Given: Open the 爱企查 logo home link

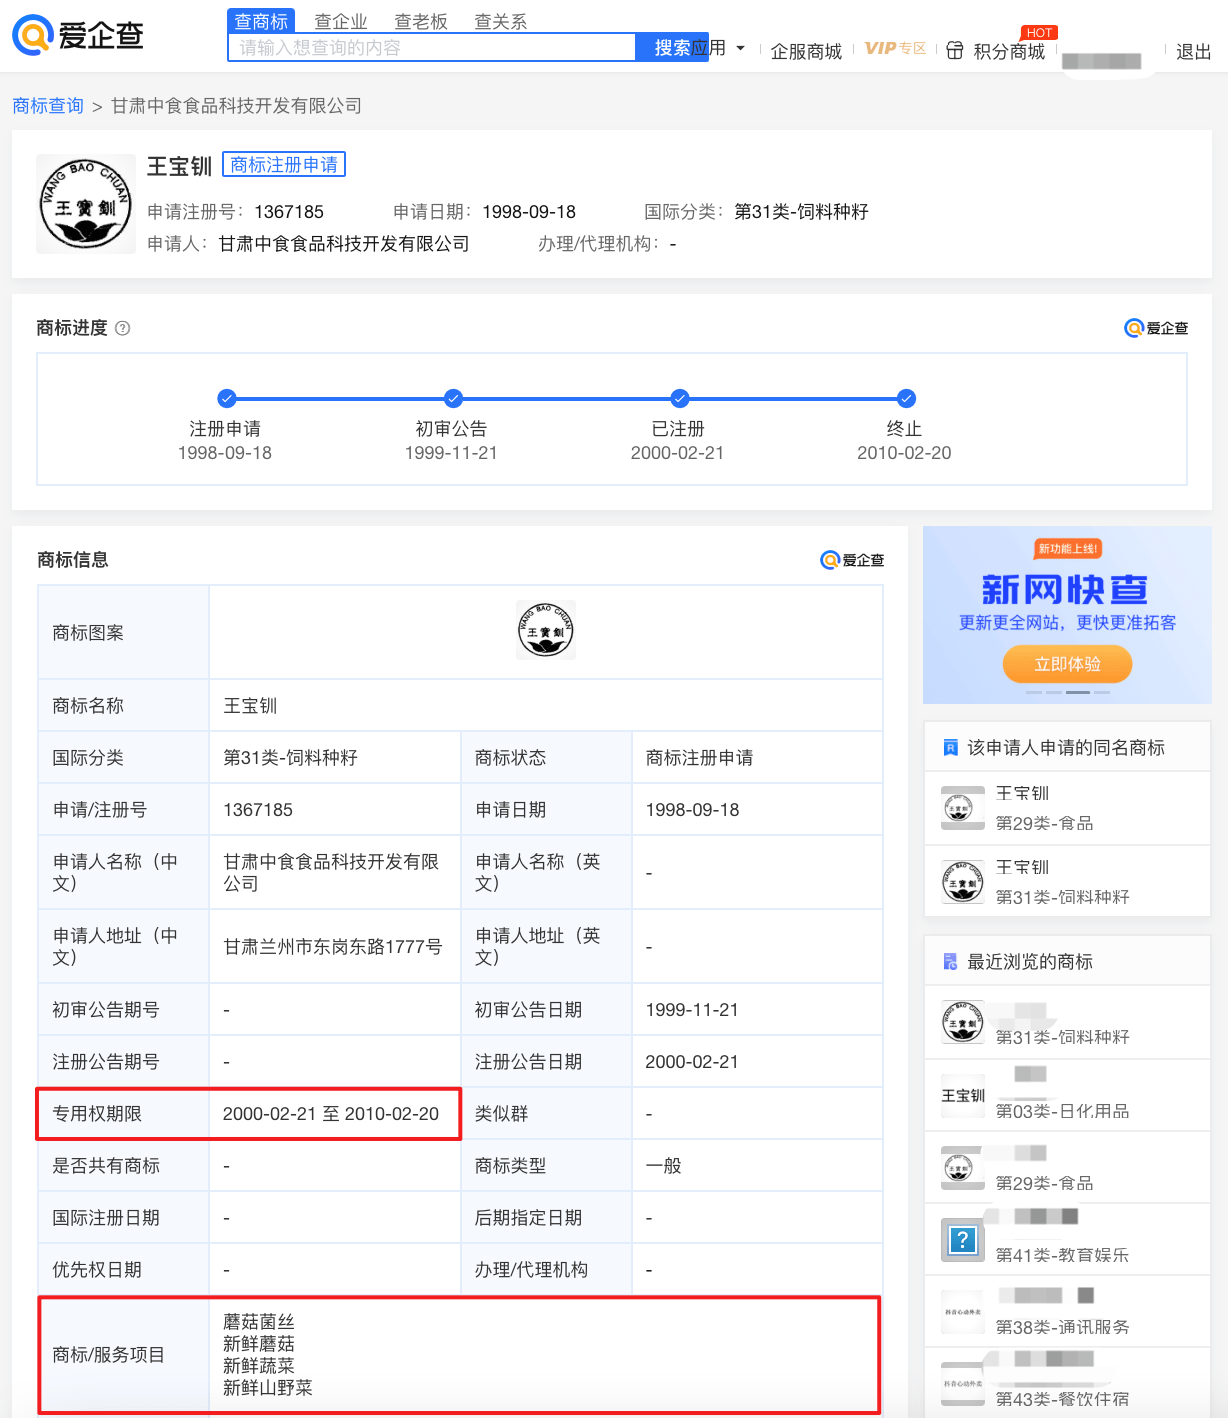Looking at the screenshot, I should coord(78,34).
